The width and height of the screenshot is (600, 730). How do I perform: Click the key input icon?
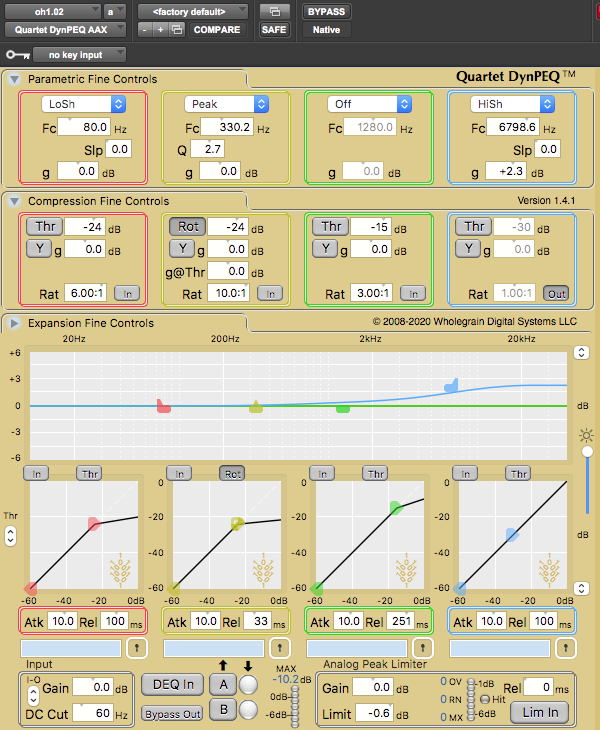coord(18,55)
